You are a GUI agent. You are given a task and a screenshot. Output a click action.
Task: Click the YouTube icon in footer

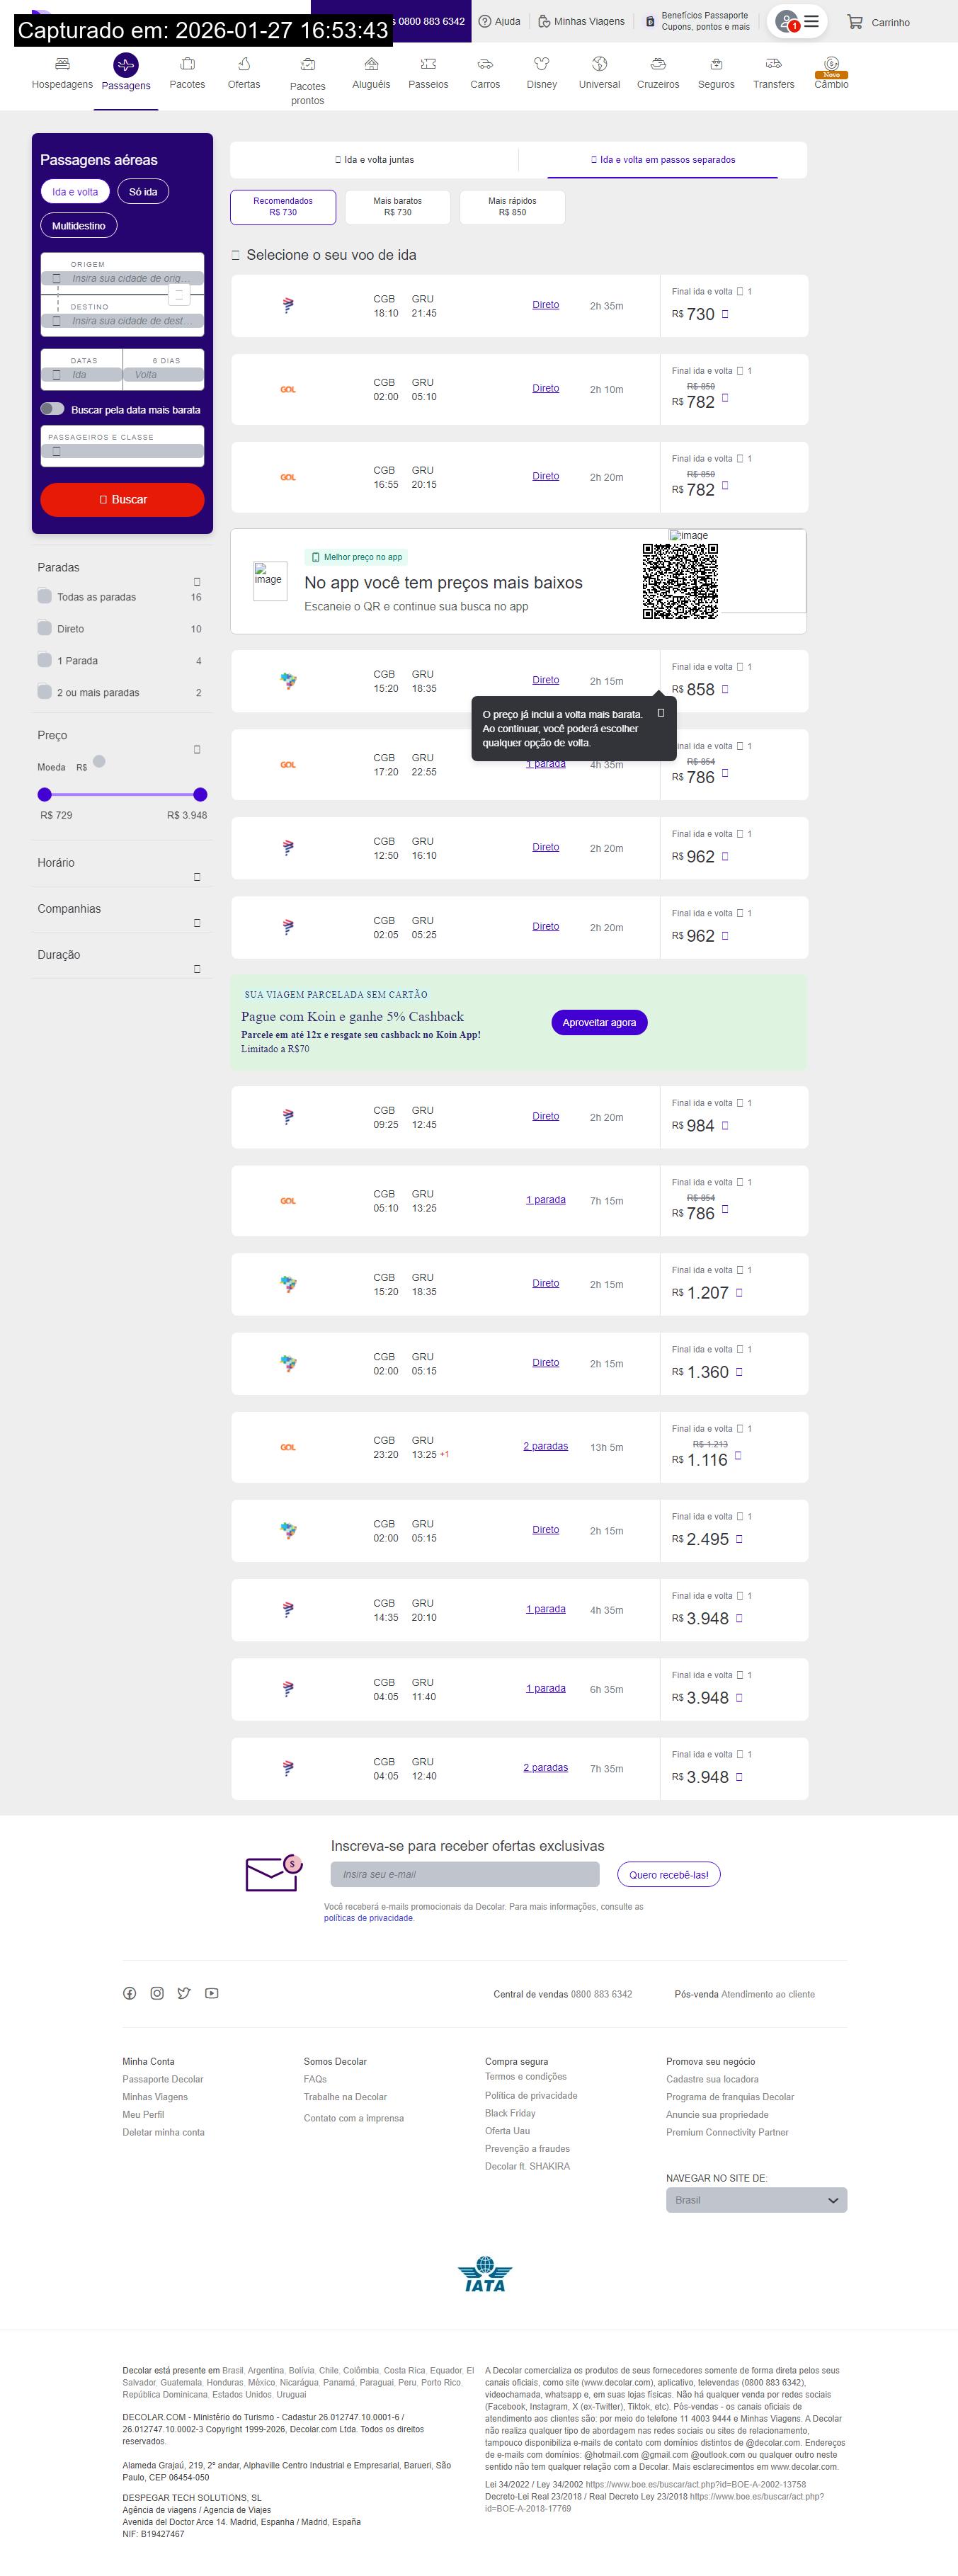pos(212,1993)
